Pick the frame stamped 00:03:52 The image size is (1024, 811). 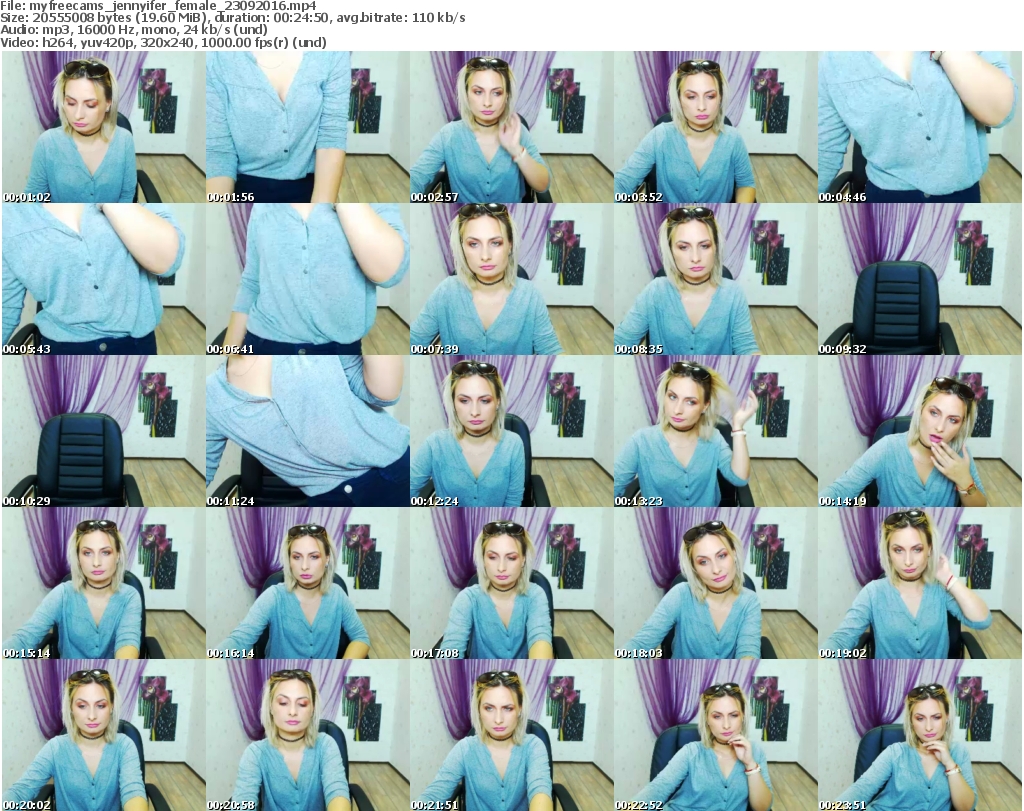coord(716,127)
